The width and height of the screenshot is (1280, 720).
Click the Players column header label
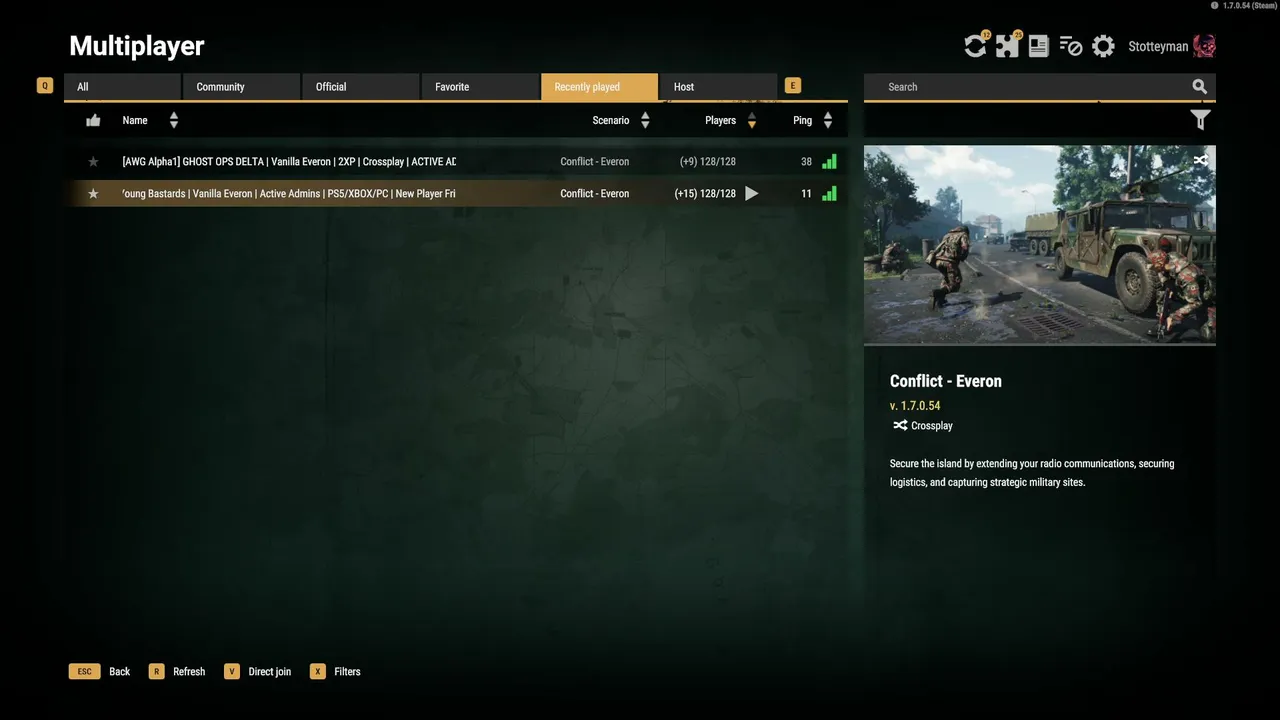[720, 121]
